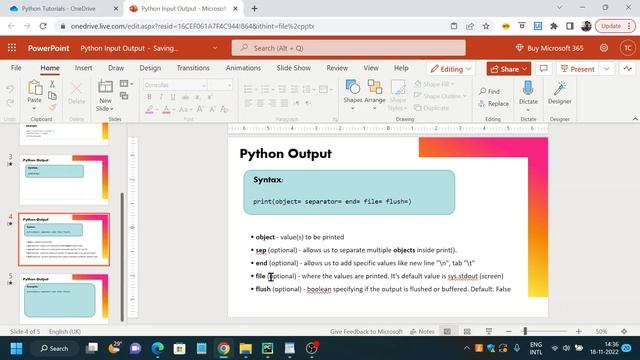Cut selection with the scissors icon

(x=52, y=84)
